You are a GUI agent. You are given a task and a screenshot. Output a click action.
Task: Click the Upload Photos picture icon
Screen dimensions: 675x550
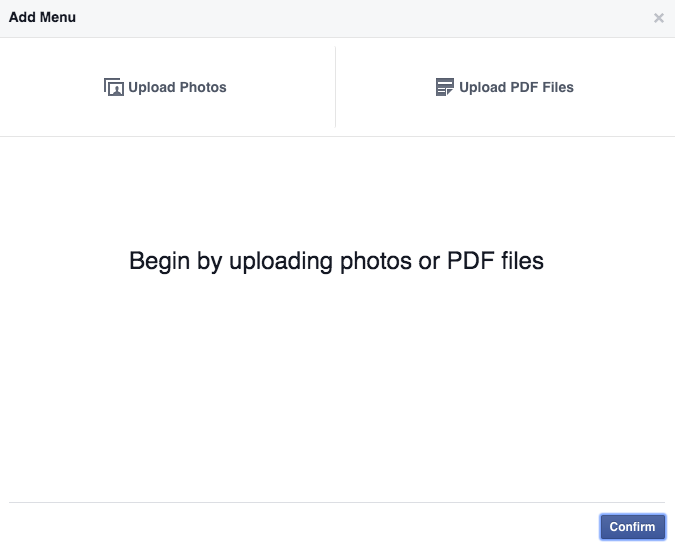pyautogui.click(x=114, y=87)
